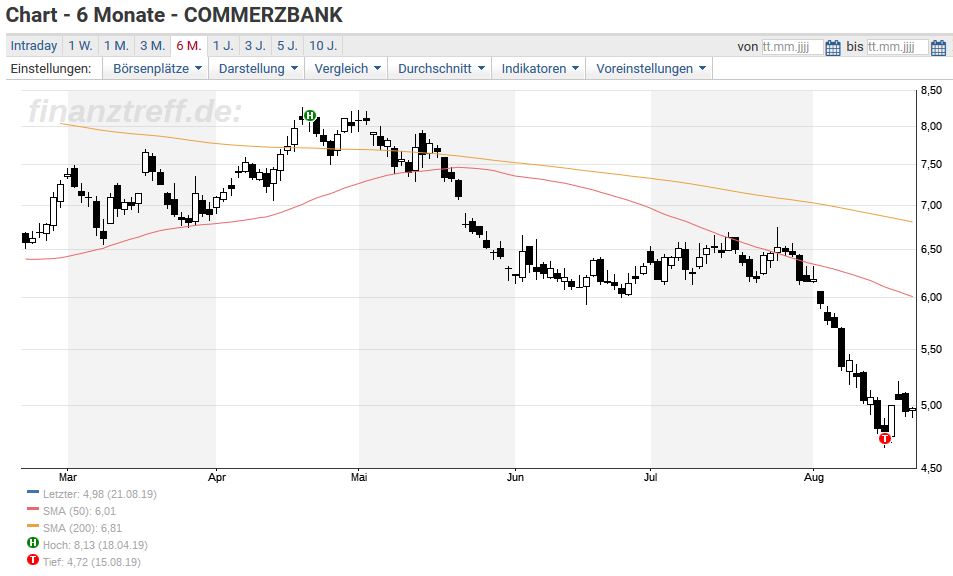Click the 'Mai' month label on the axis
The height and width of the screenshot is (576, 953).
click(359, 478)
